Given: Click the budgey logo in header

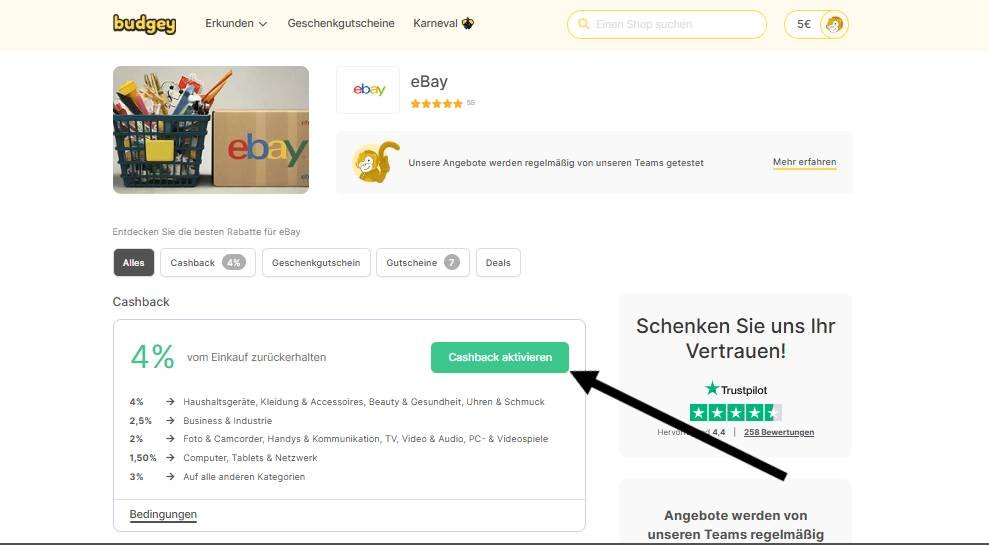Looking at the screenshot, I should coord(144,24).
